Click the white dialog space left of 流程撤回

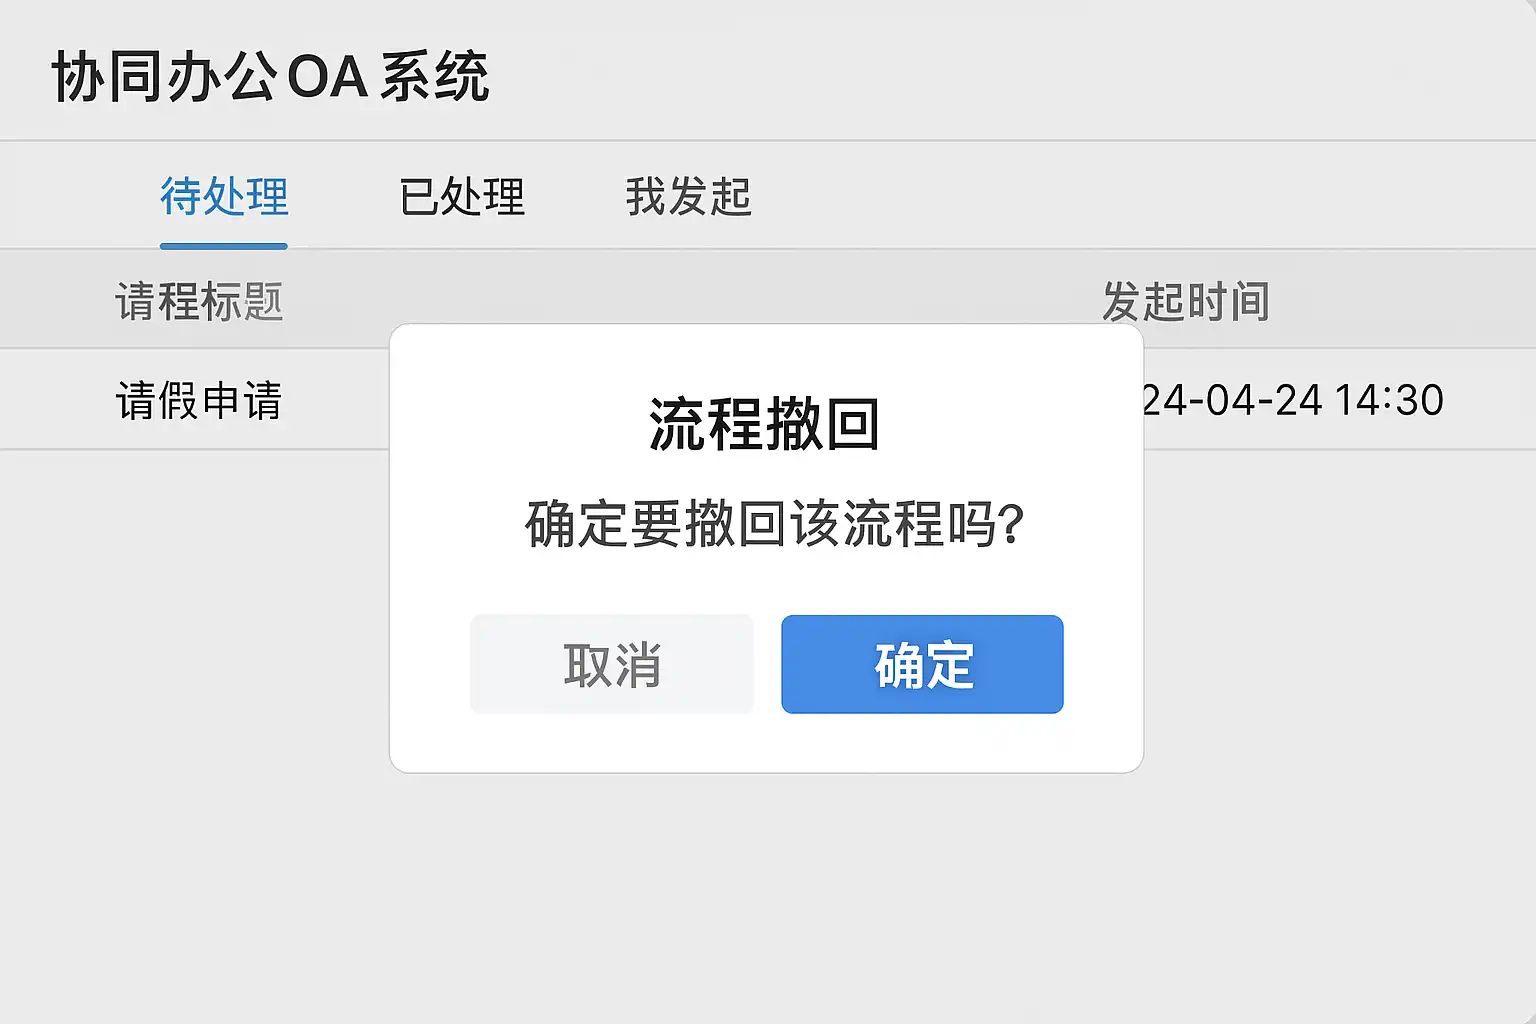[x=500, y=424]
